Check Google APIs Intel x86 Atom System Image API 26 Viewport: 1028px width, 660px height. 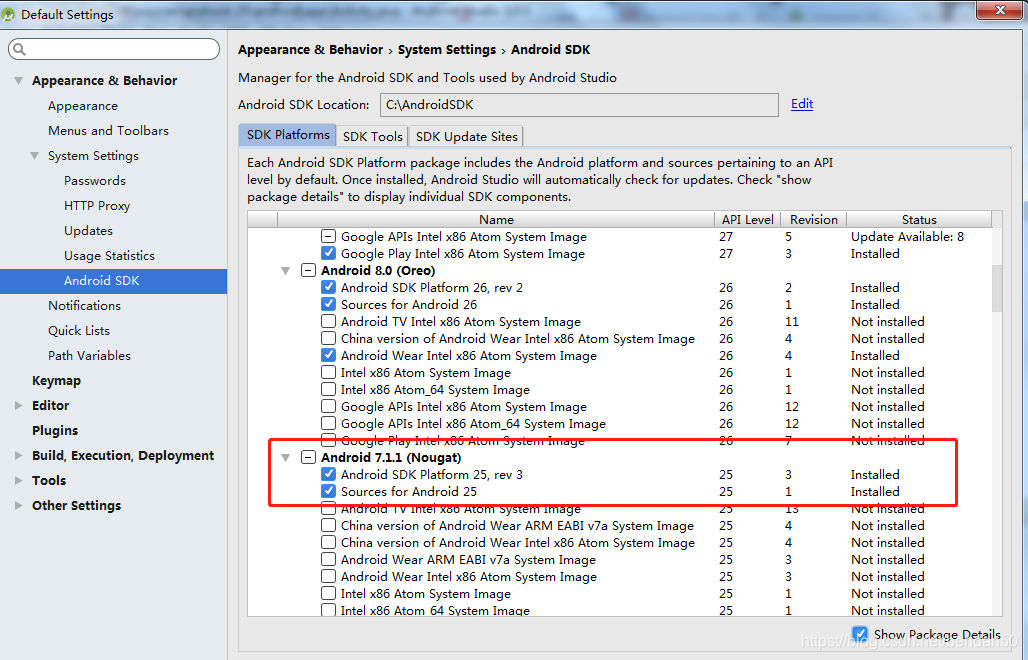click(328, 407)
